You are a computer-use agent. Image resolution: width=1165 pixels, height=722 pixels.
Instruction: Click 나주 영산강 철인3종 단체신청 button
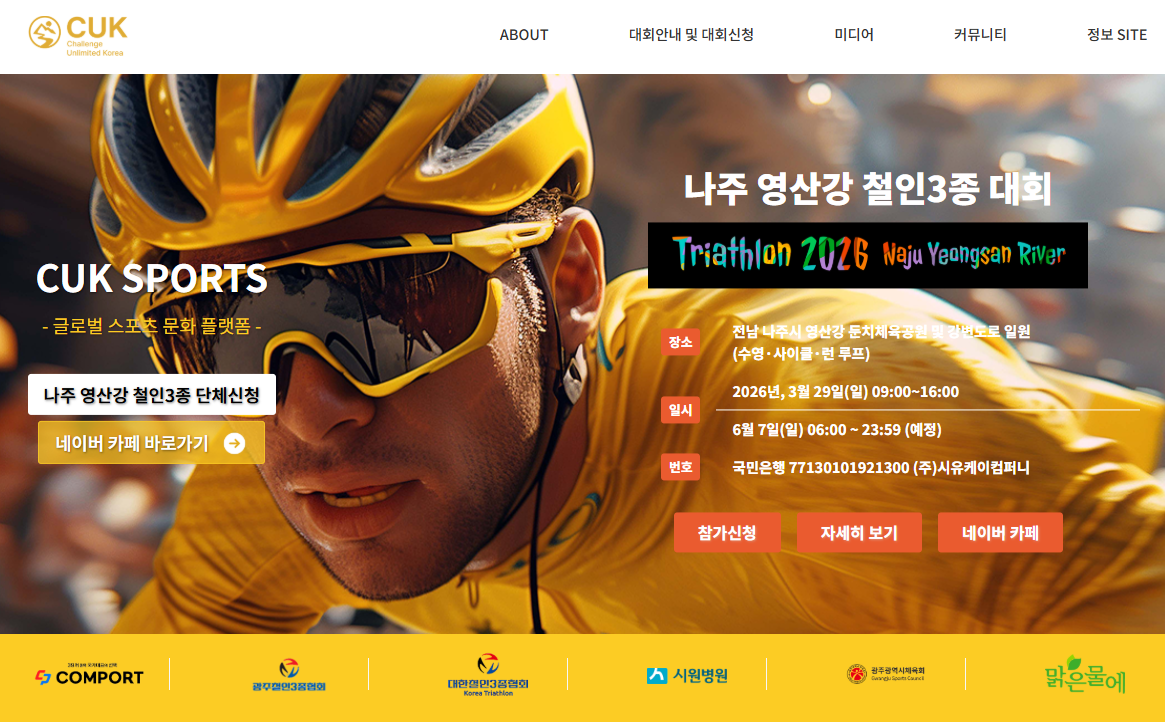click(x=152, y=394)
